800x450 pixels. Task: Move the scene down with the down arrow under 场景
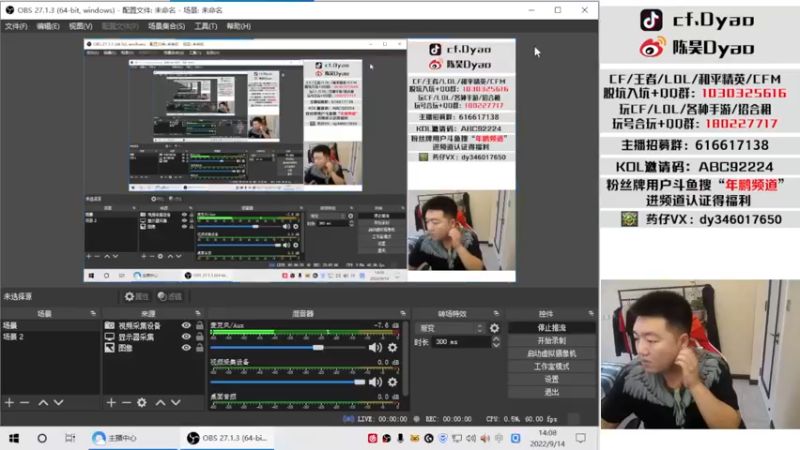click(59, 403)
